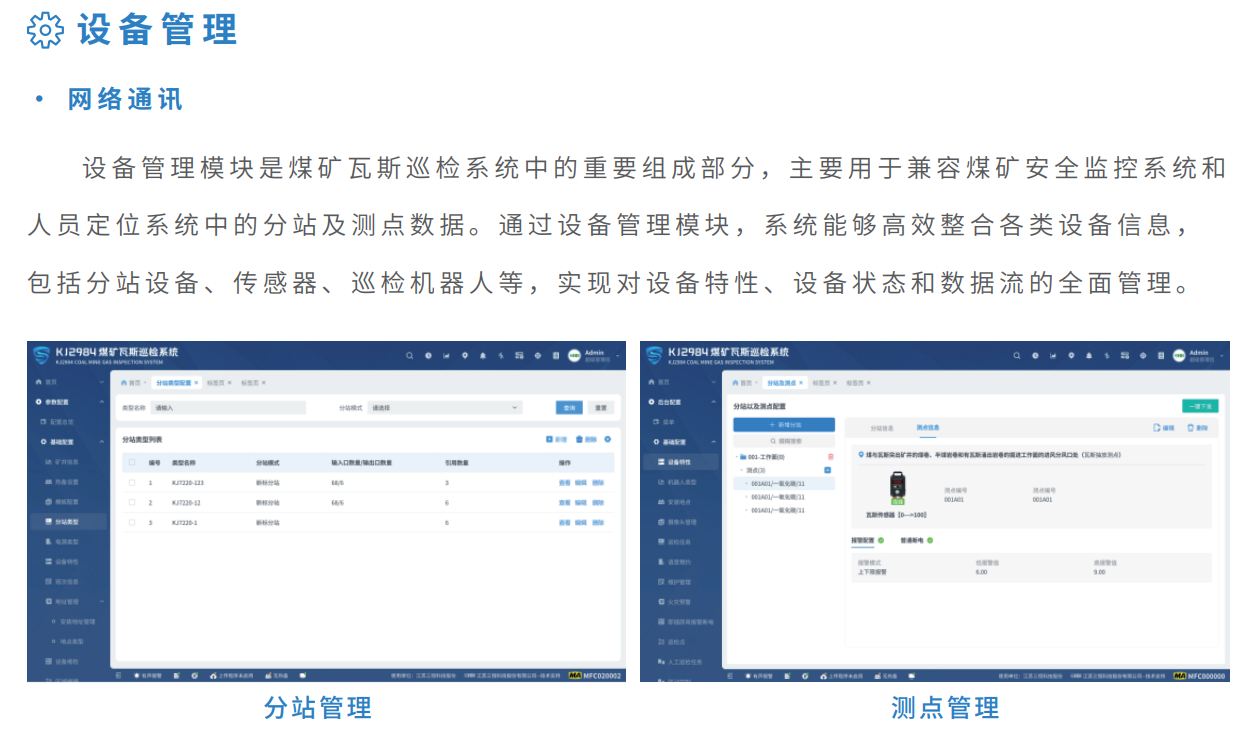Click the blue 新增分站 button above the tree
1255x734 pixels.
pos(784,425)
